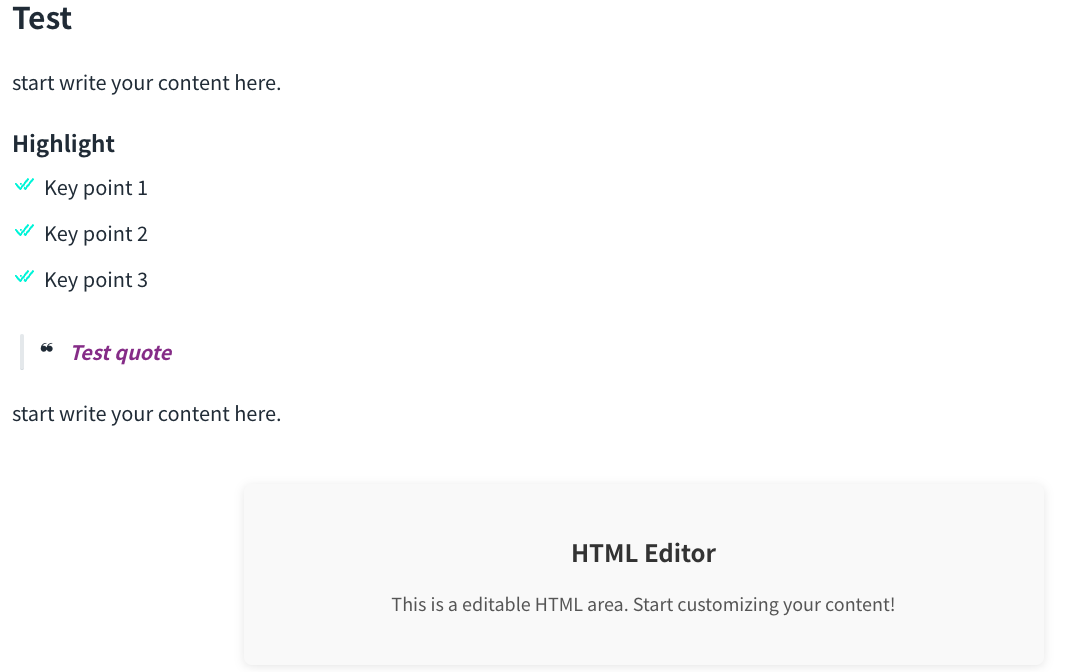Select the 'HTML Editor' card heading
This screenshot has height=672, width=1070.
tap(643, 553)
